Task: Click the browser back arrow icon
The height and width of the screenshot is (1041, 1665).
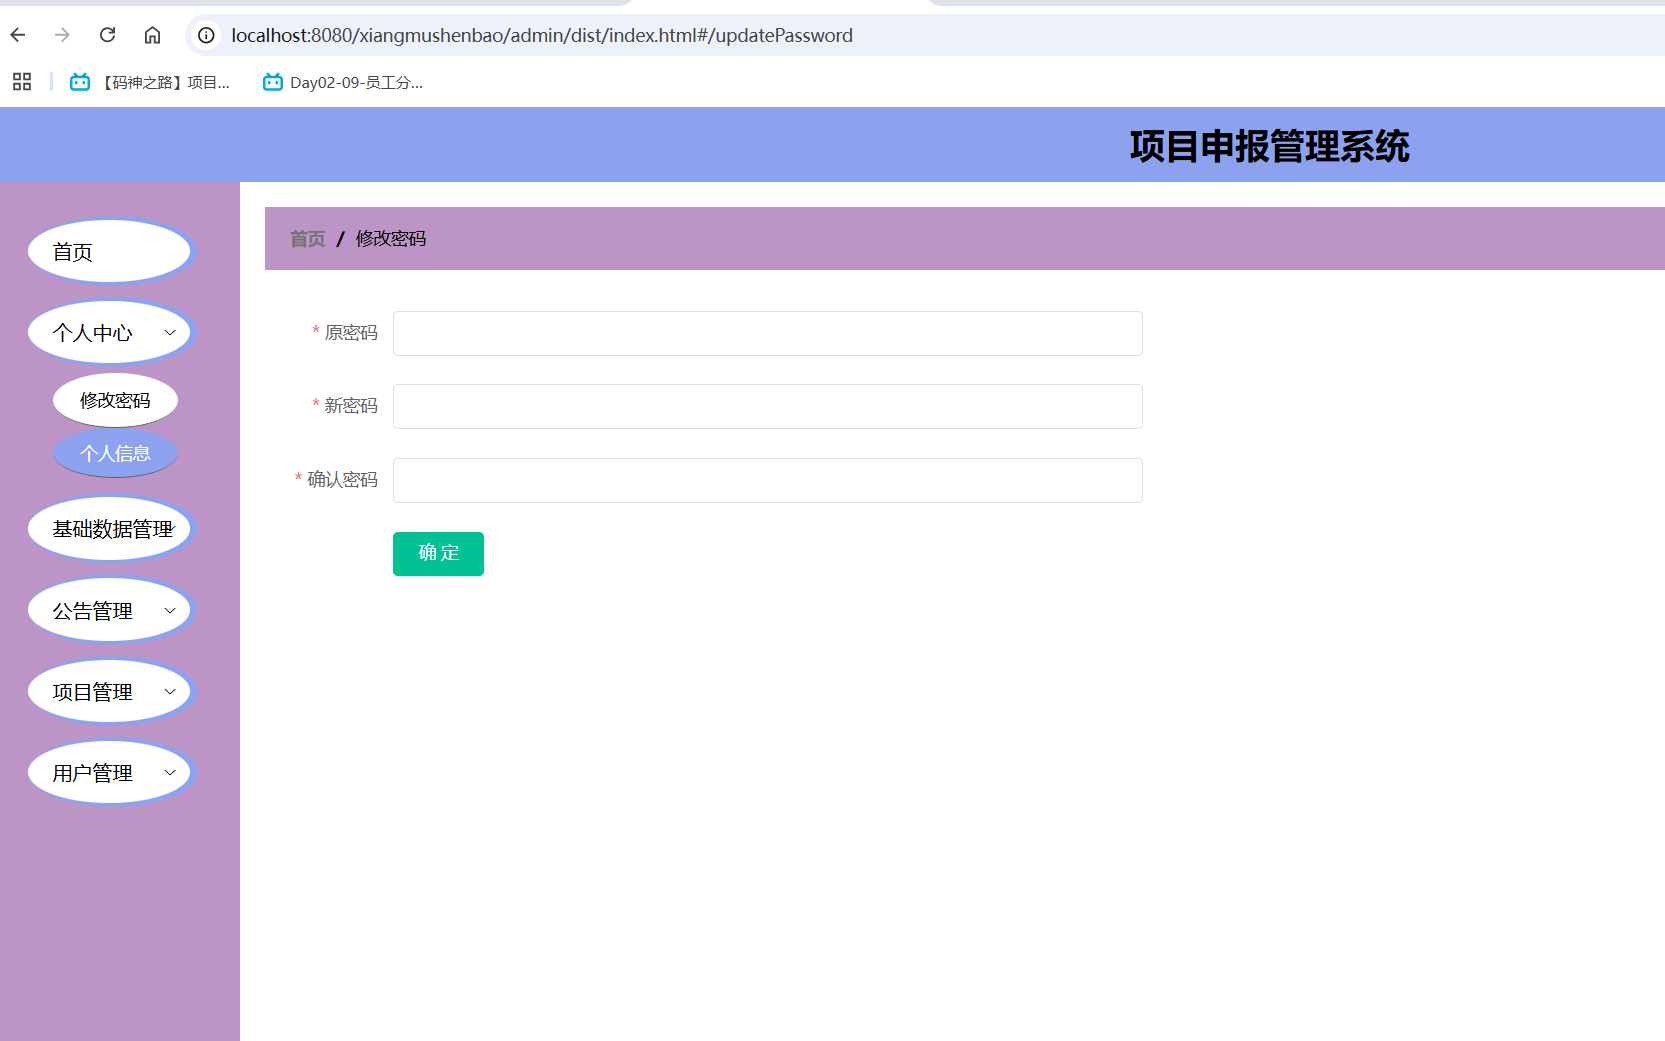Action: click(x=18, y=35)
